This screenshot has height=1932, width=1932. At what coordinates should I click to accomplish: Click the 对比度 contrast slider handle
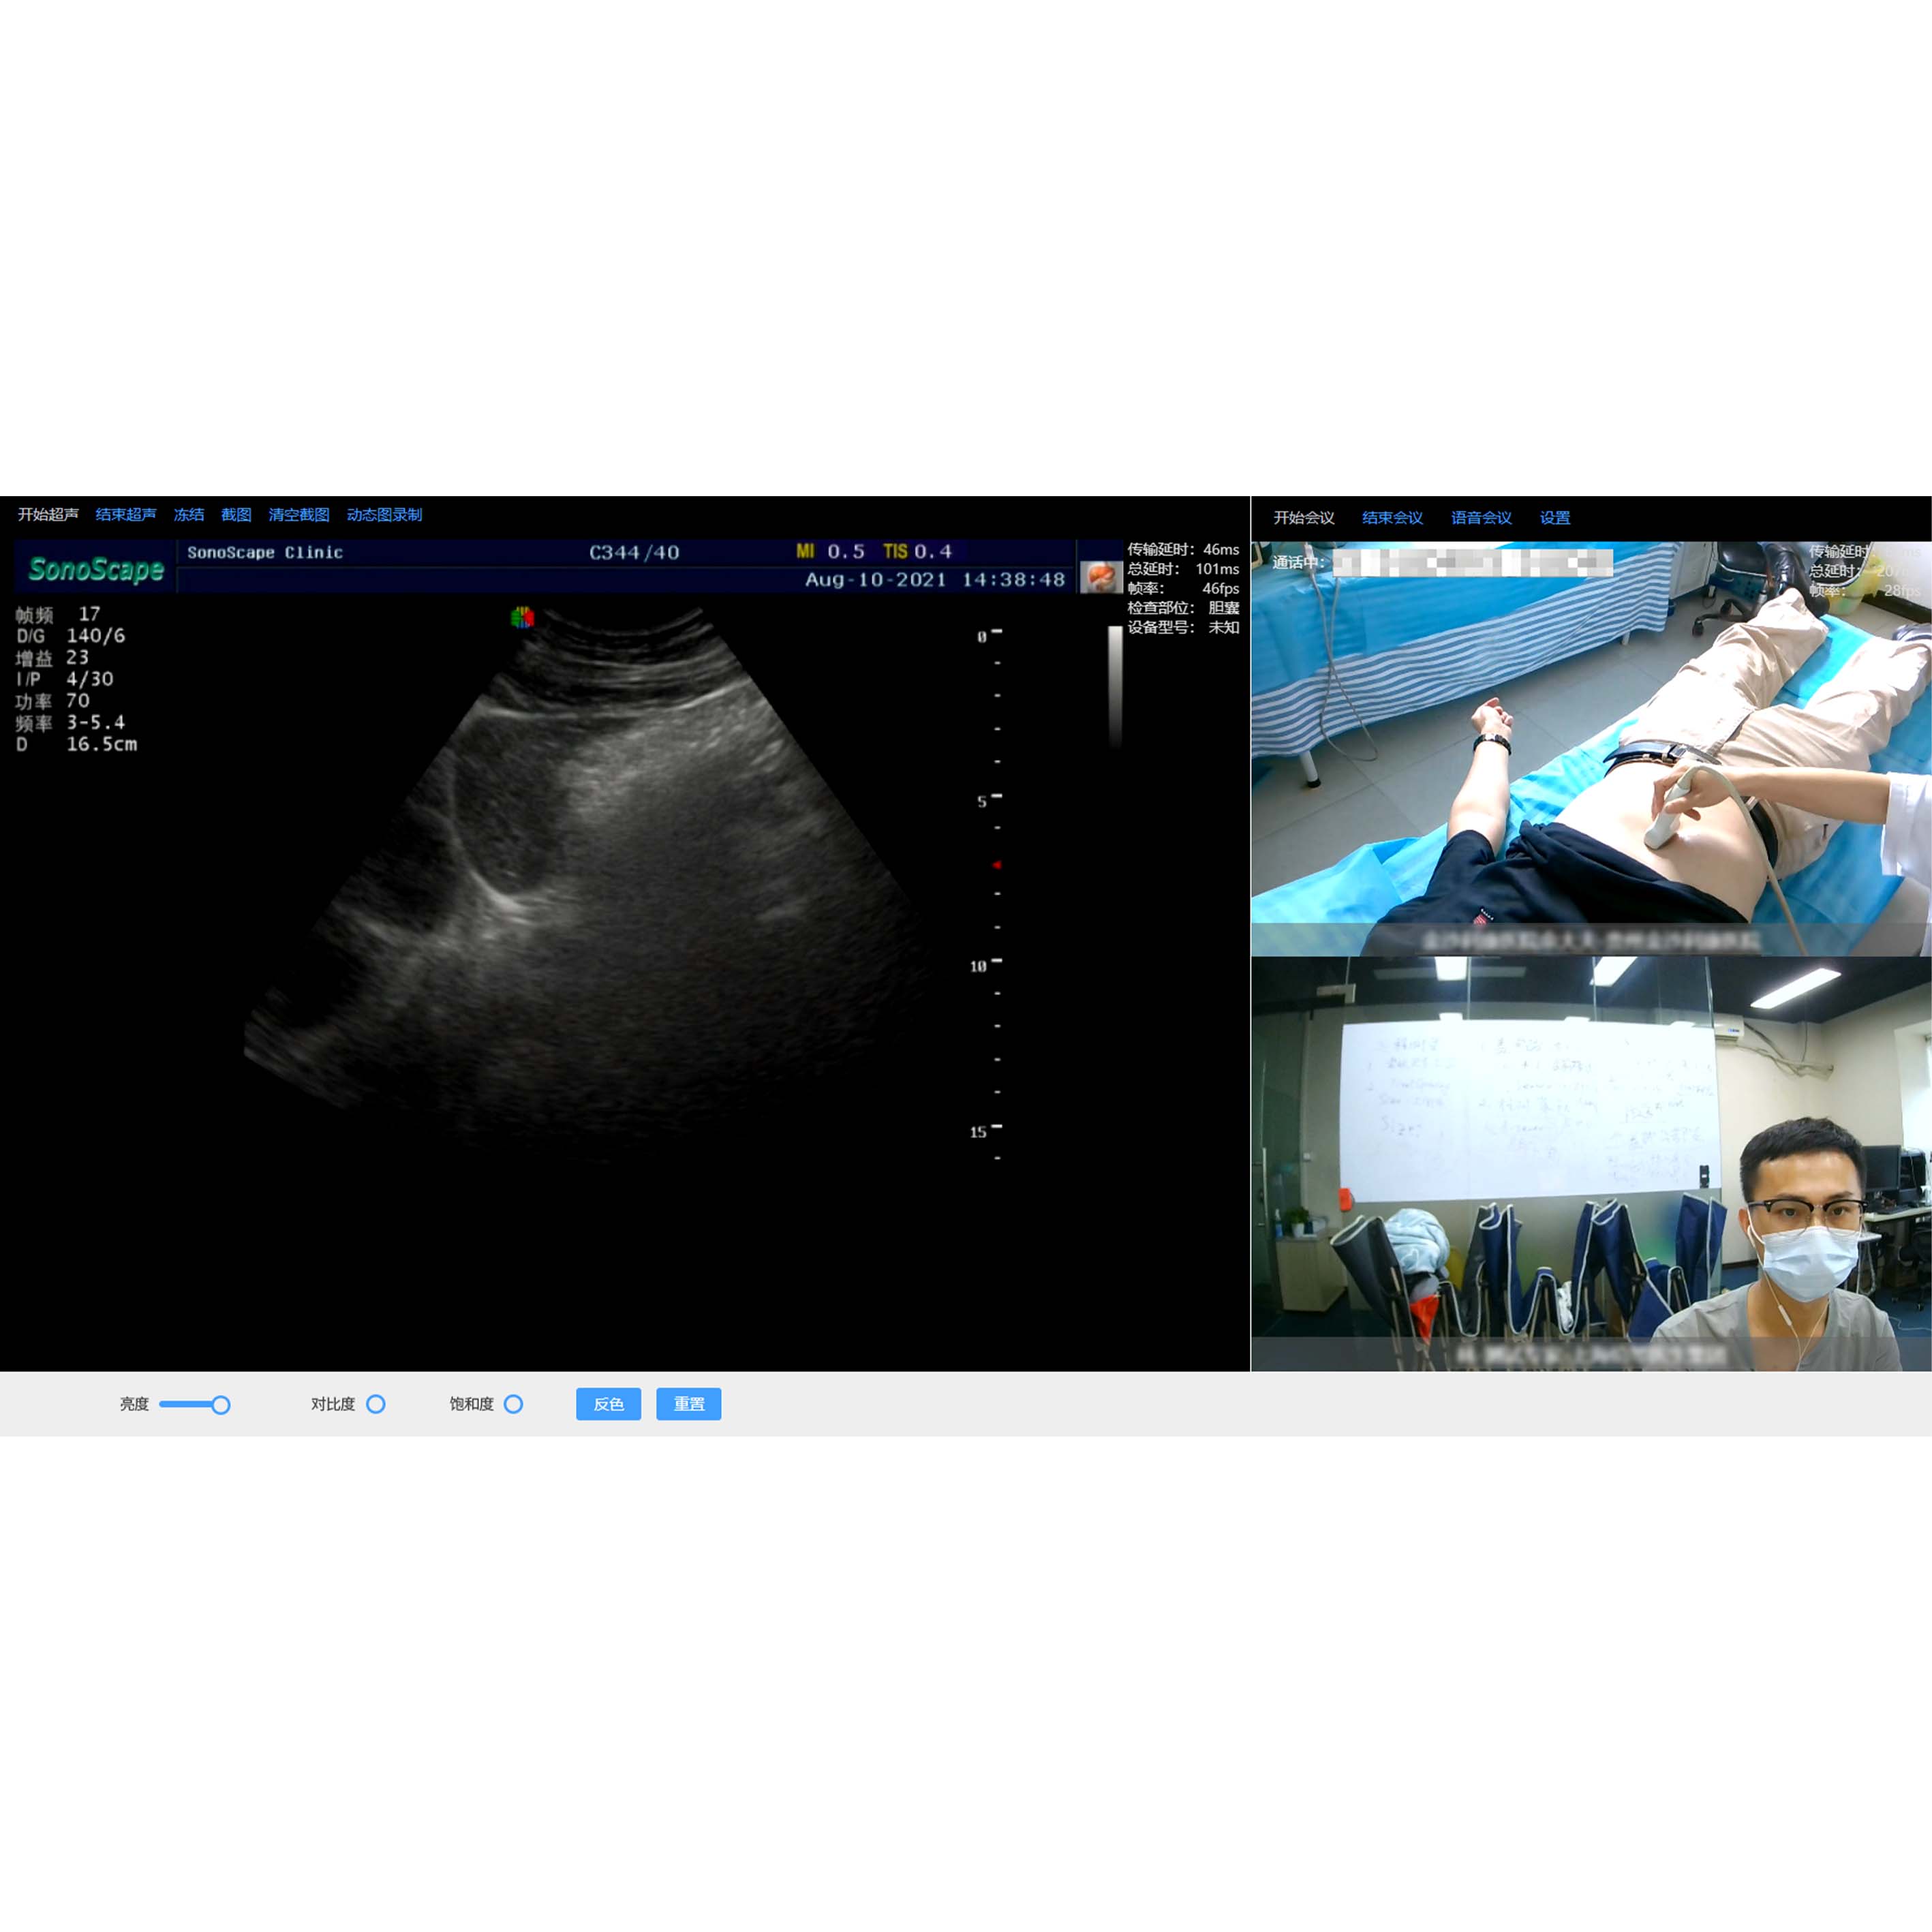(376, 1404)
